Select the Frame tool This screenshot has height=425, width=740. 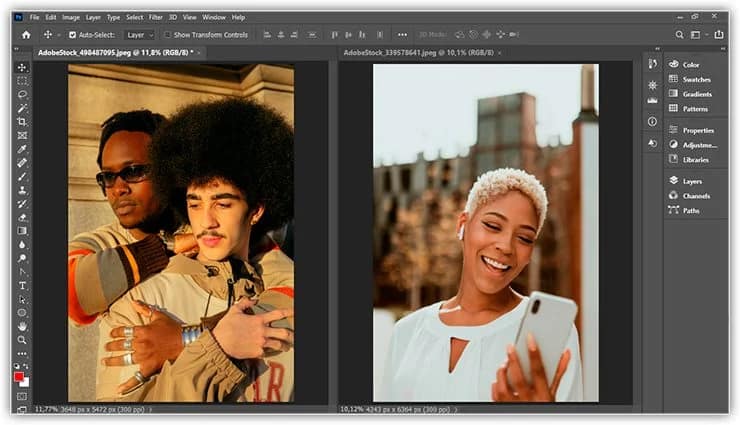coord(22,135)
